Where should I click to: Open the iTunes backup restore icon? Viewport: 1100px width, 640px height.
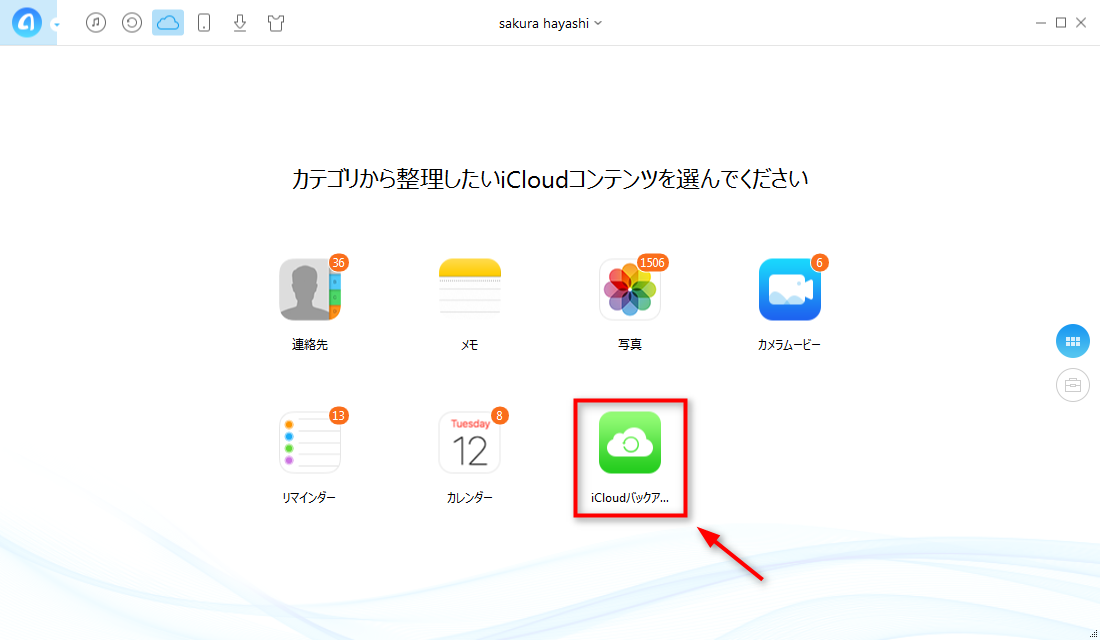click(132, 22)
